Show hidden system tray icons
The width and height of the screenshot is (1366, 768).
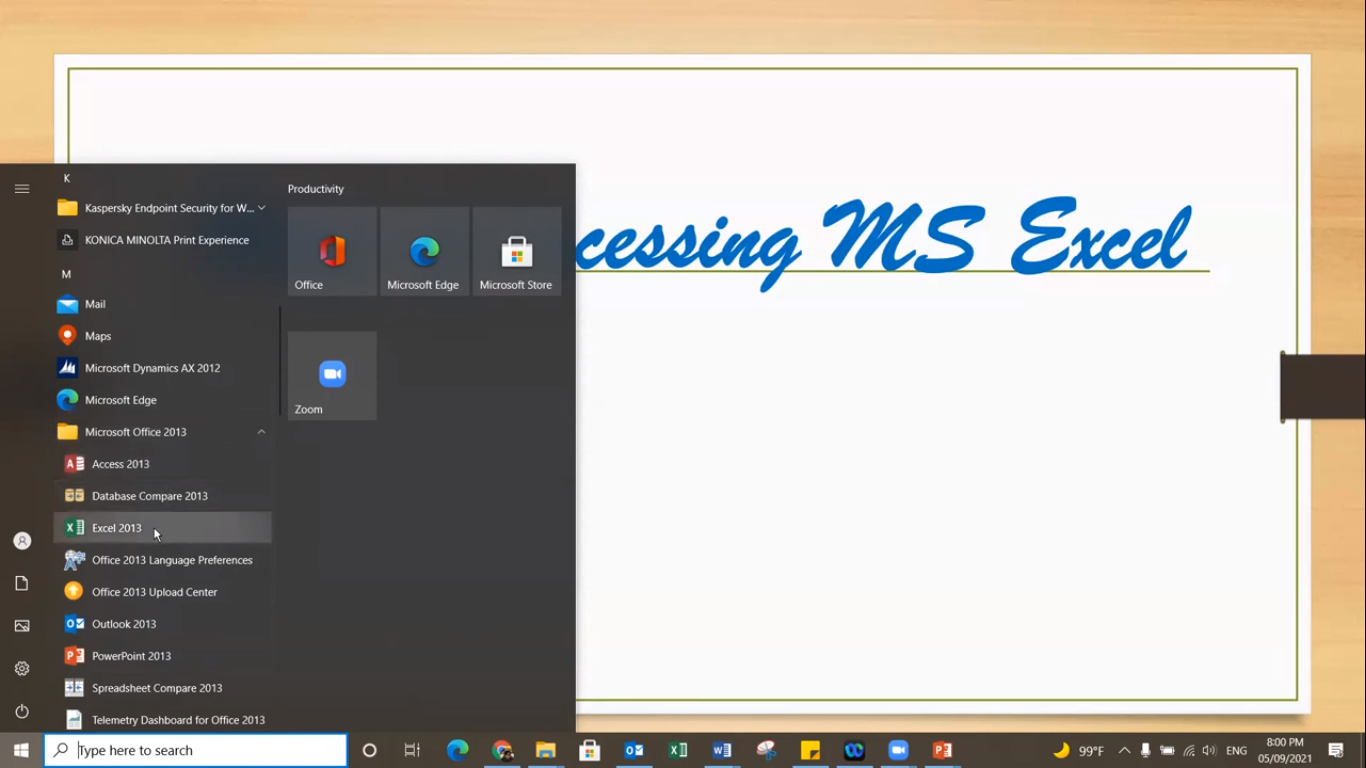[1124, 750]
